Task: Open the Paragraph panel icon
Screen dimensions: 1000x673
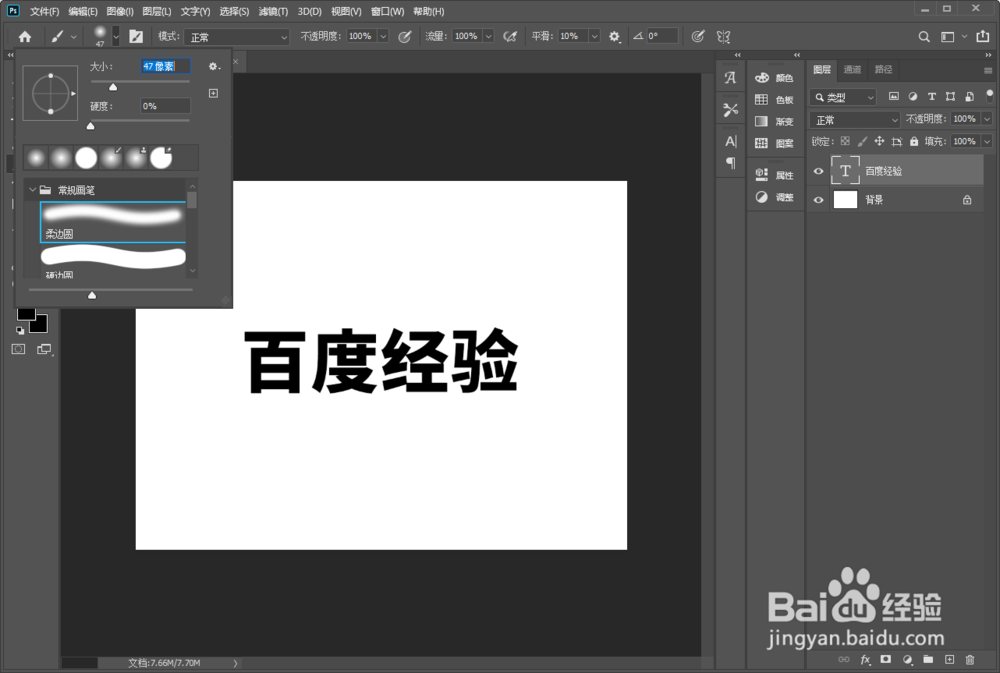Action: (731, 163)
